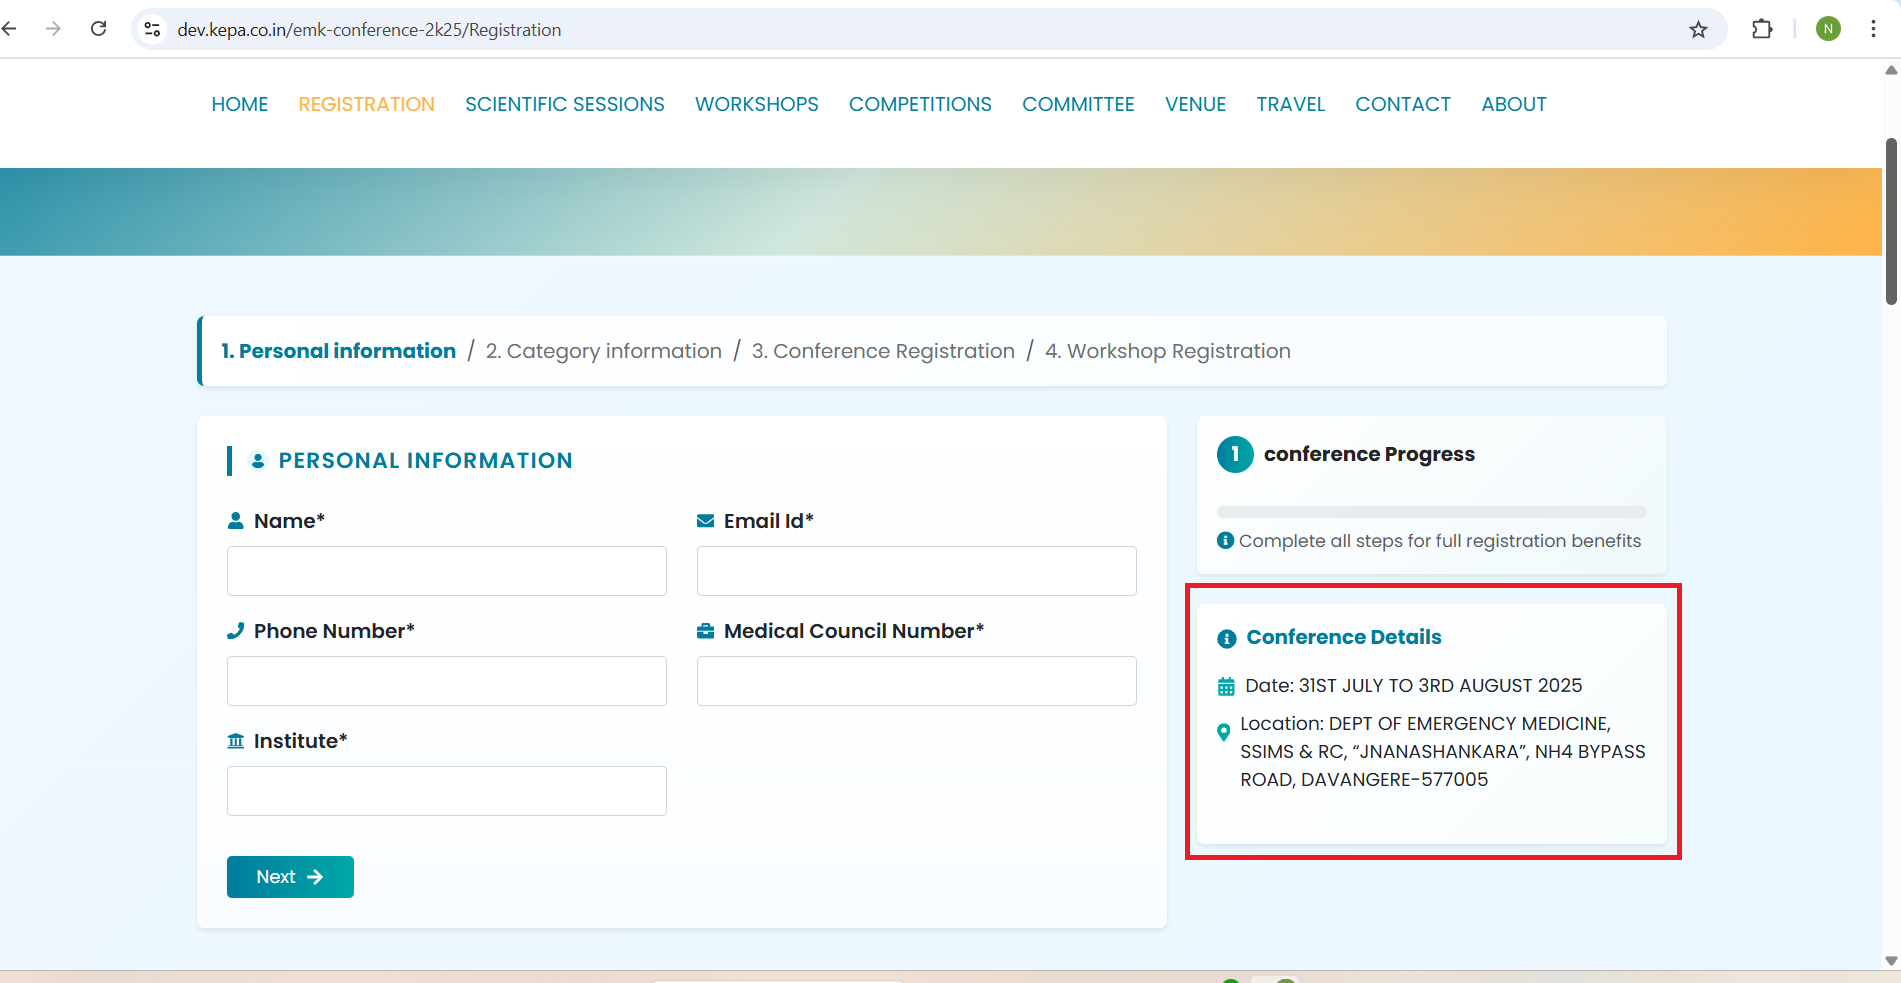Image resolution: width=1901 pixels, height=983 pixels.
Task: Open the Chrome three-dot menu
Action: pos(1873,29)
